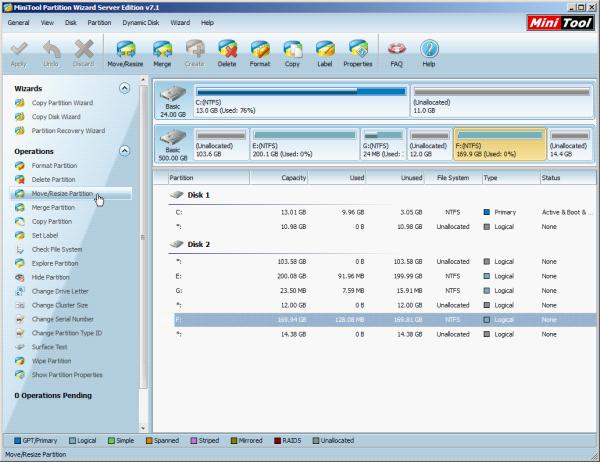Open the Help menu
Viewport: 600px width, 462px height.
[x=207, y=23]
